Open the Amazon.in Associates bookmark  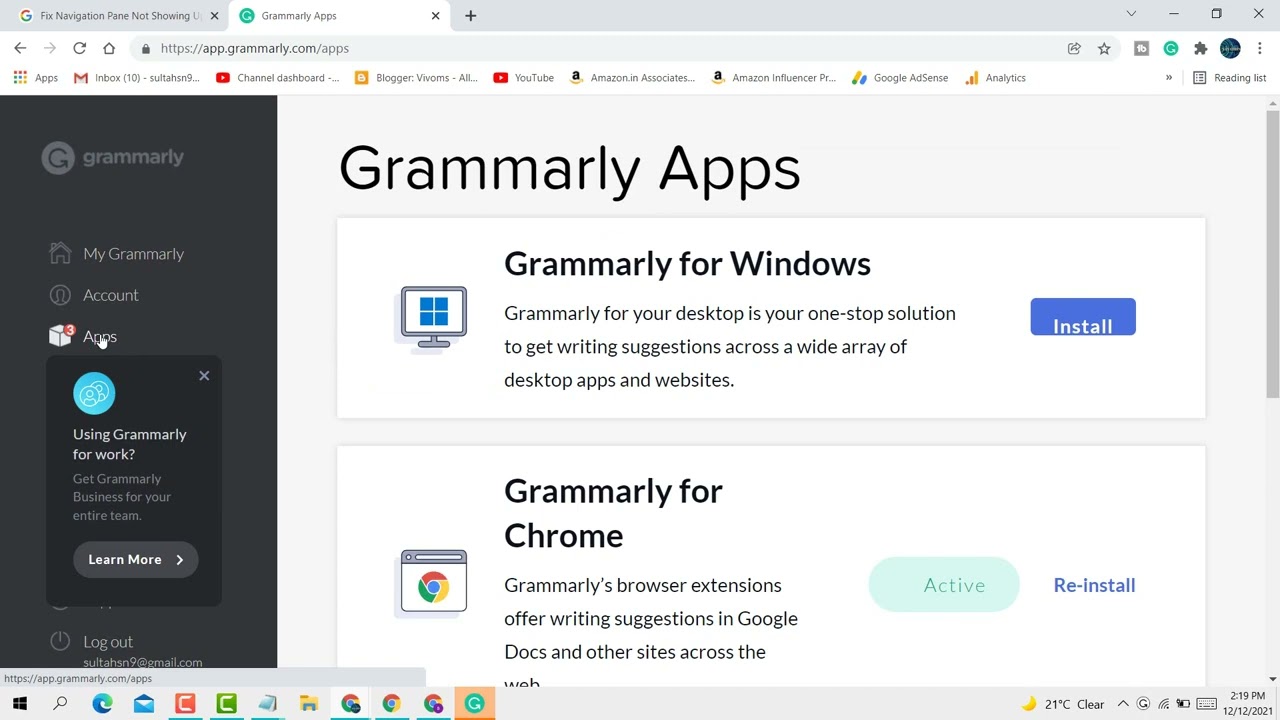632,78
